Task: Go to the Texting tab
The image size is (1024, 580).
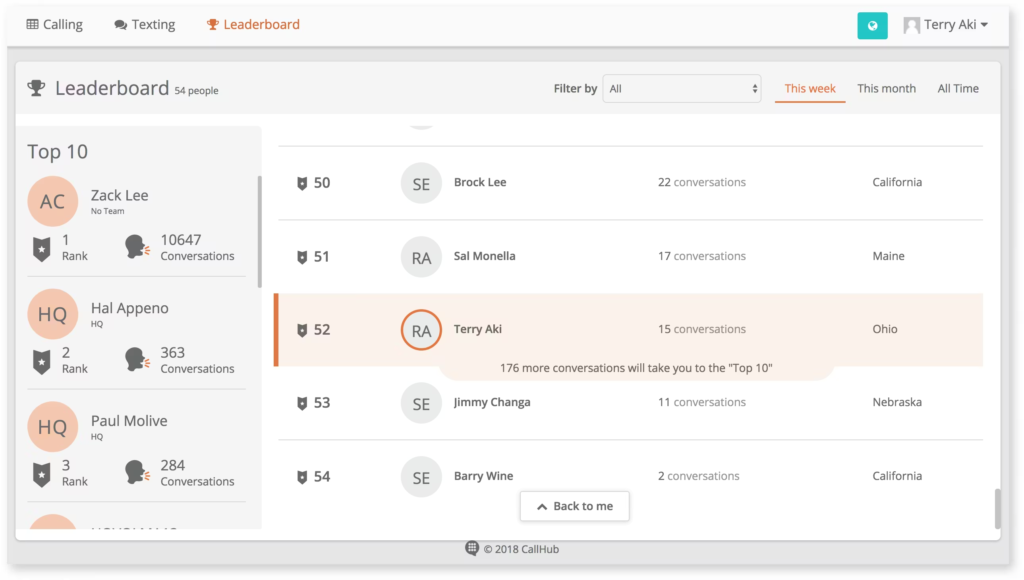Action: 144,25
